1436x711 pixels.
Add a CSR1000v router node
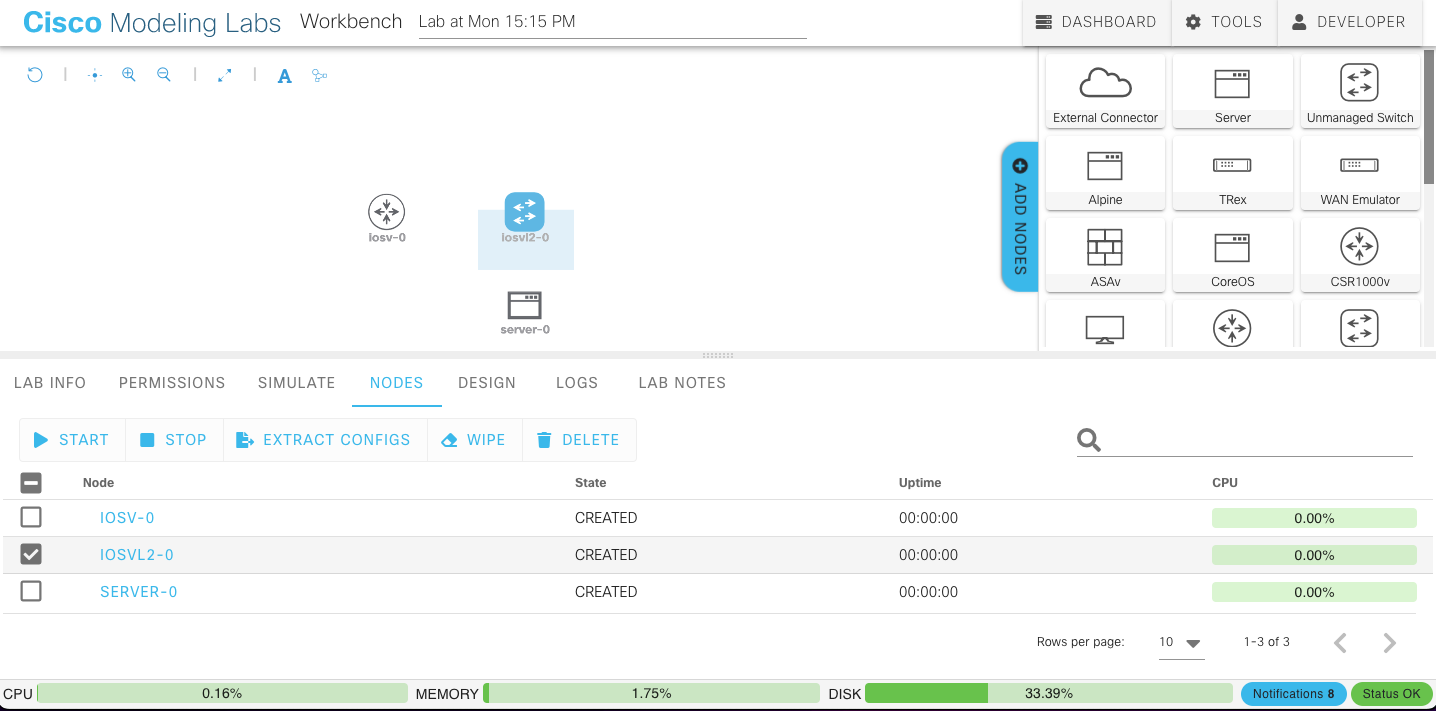click(x=1360, y=255)
